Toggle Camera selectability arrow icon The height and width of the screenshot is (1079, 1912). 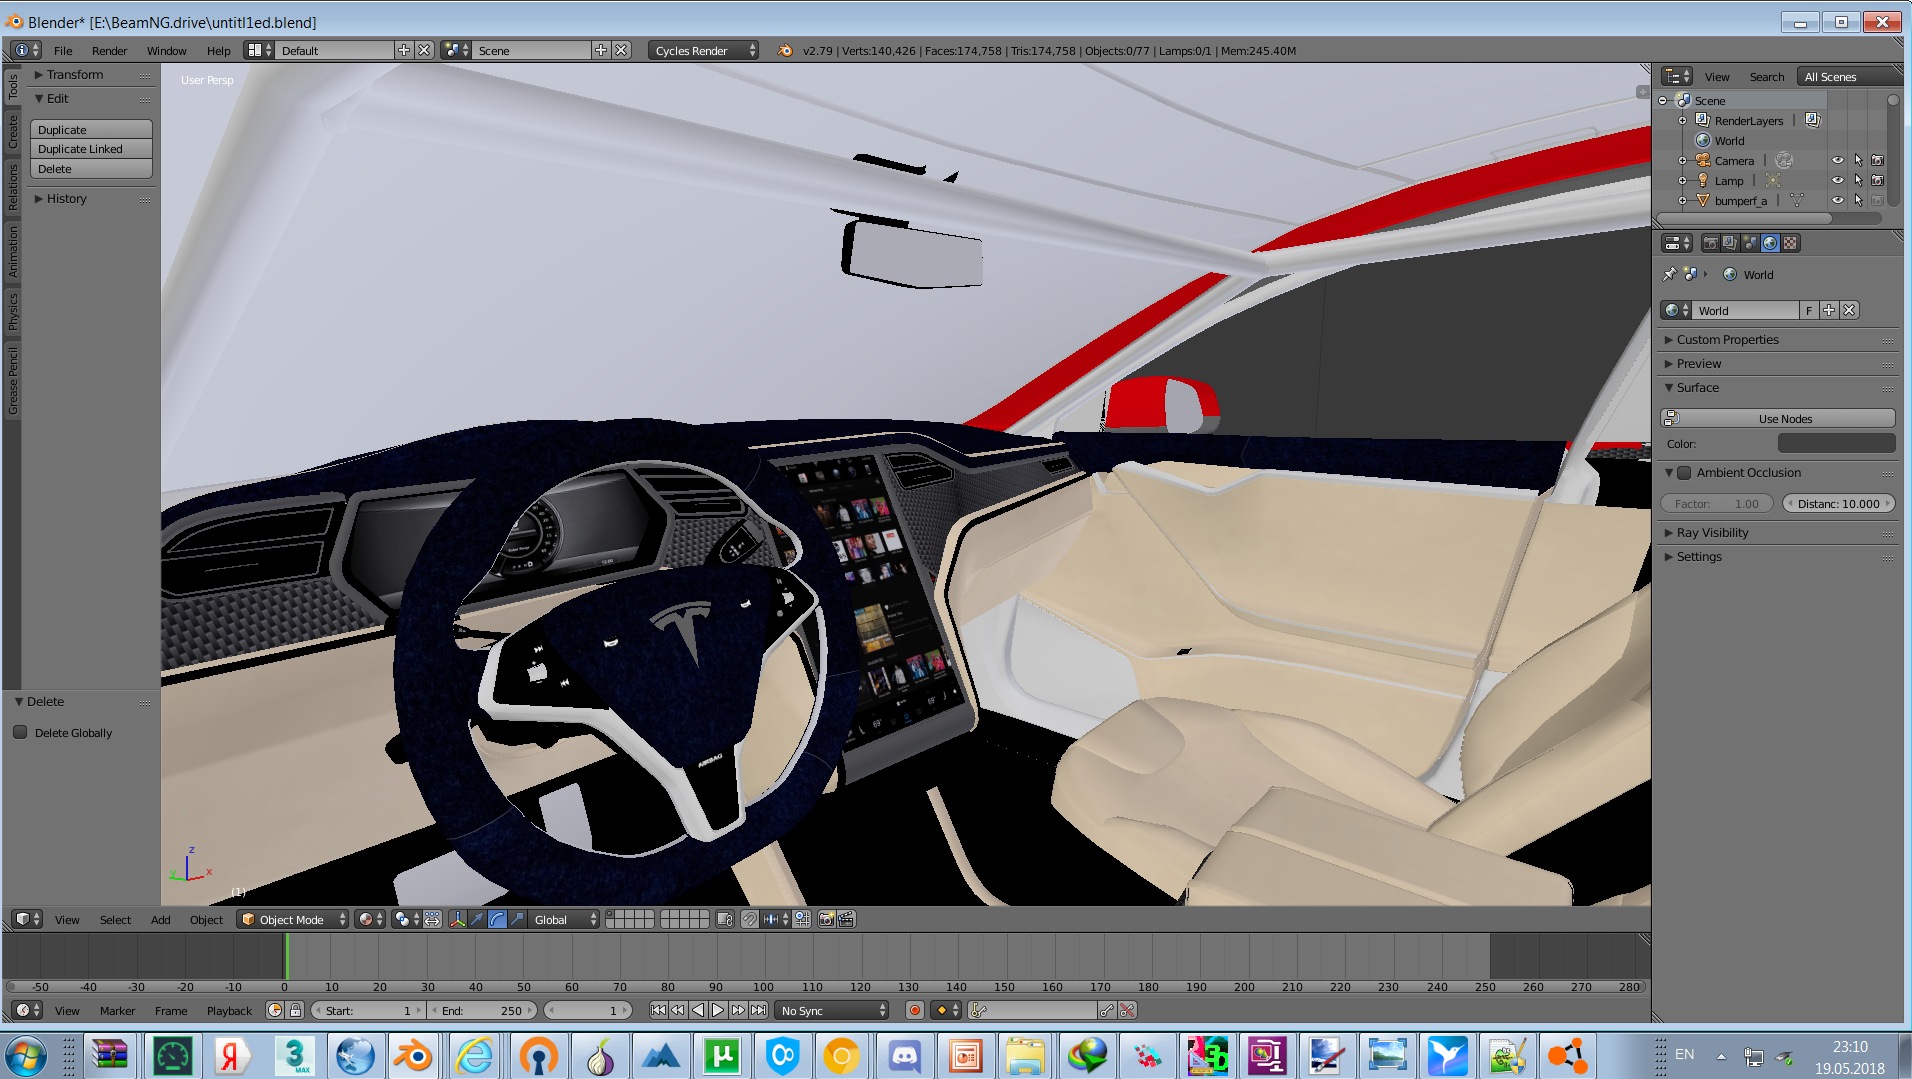click(x=1858, y=160)
